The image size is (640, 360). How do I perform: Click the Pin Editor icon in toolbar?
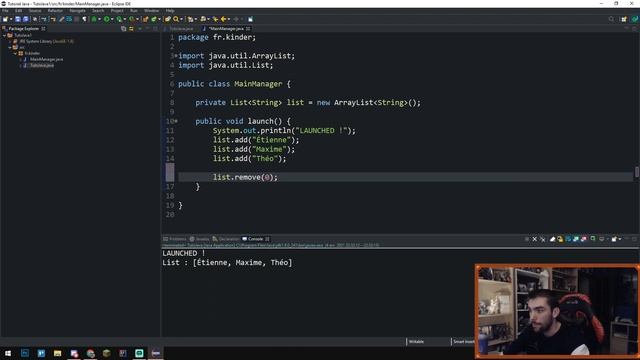(250, 19)
